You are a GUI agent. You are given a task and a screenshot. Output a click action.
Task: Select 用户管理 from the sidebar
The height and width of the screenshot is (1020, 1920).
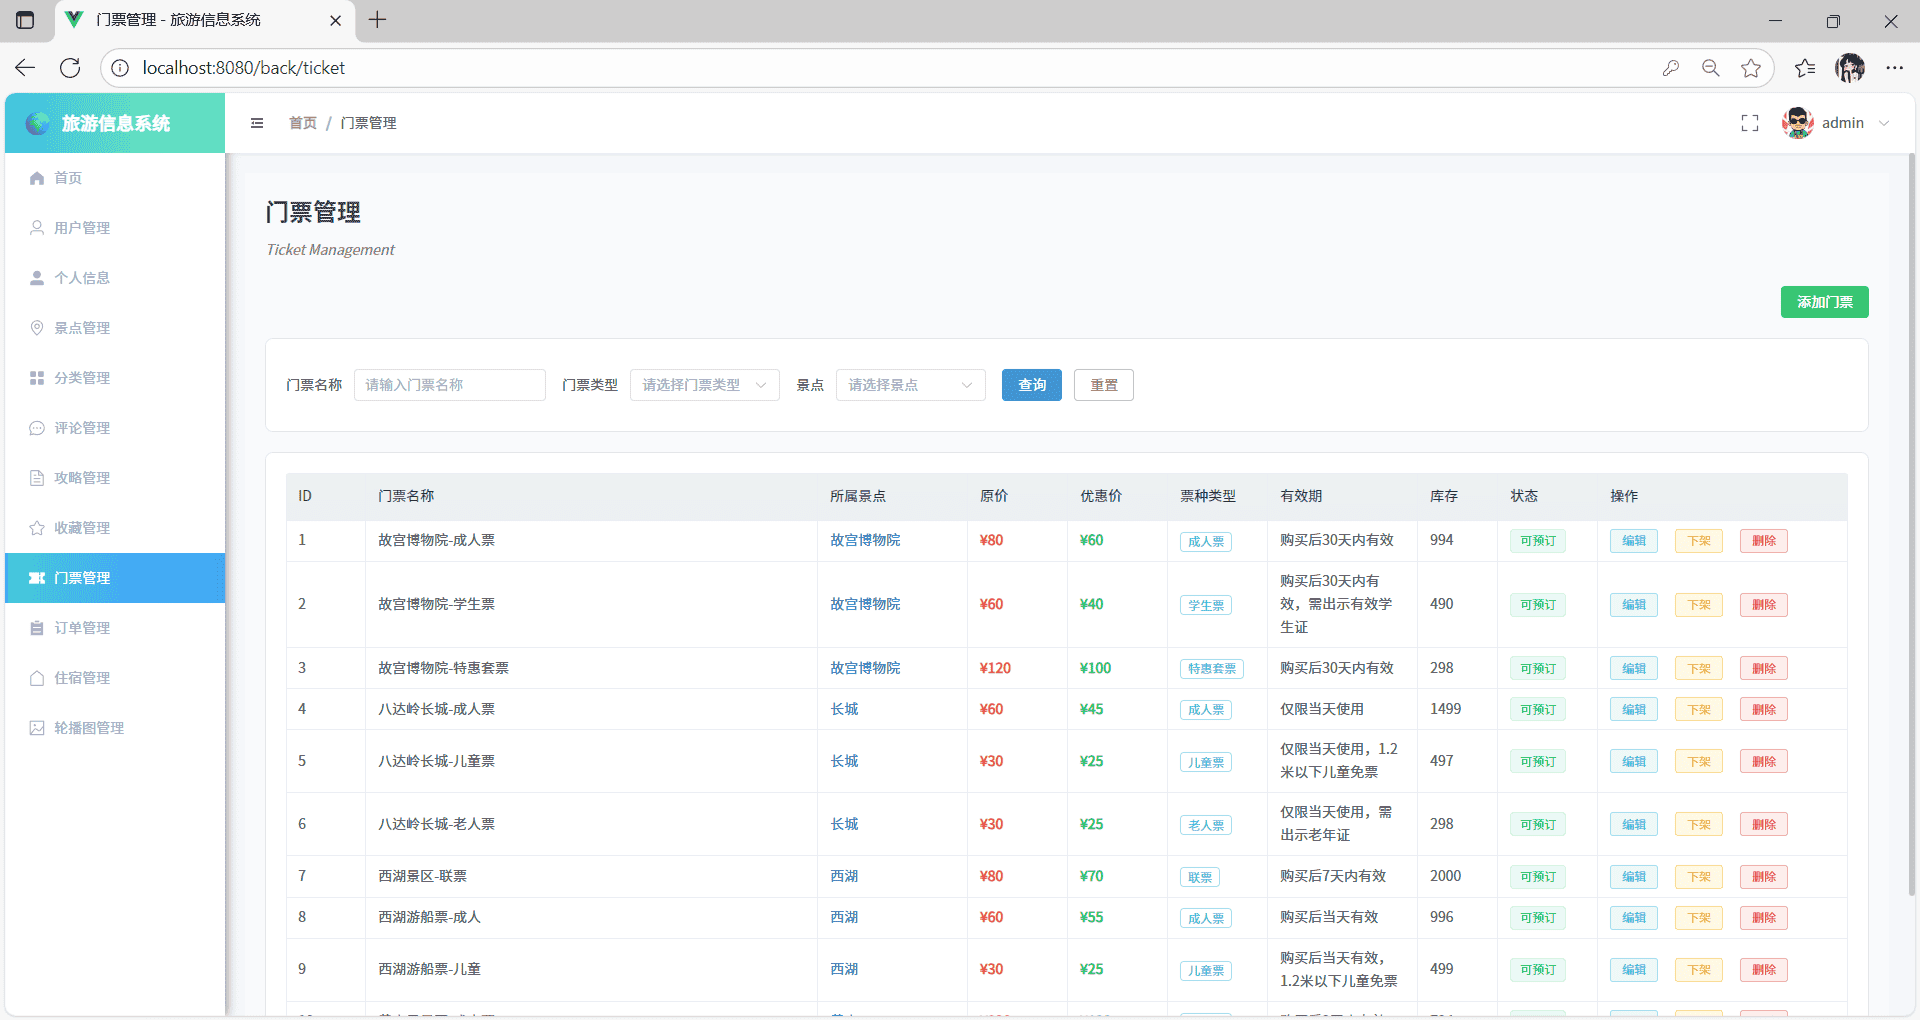pyautogui.click(x=82, y=228)
